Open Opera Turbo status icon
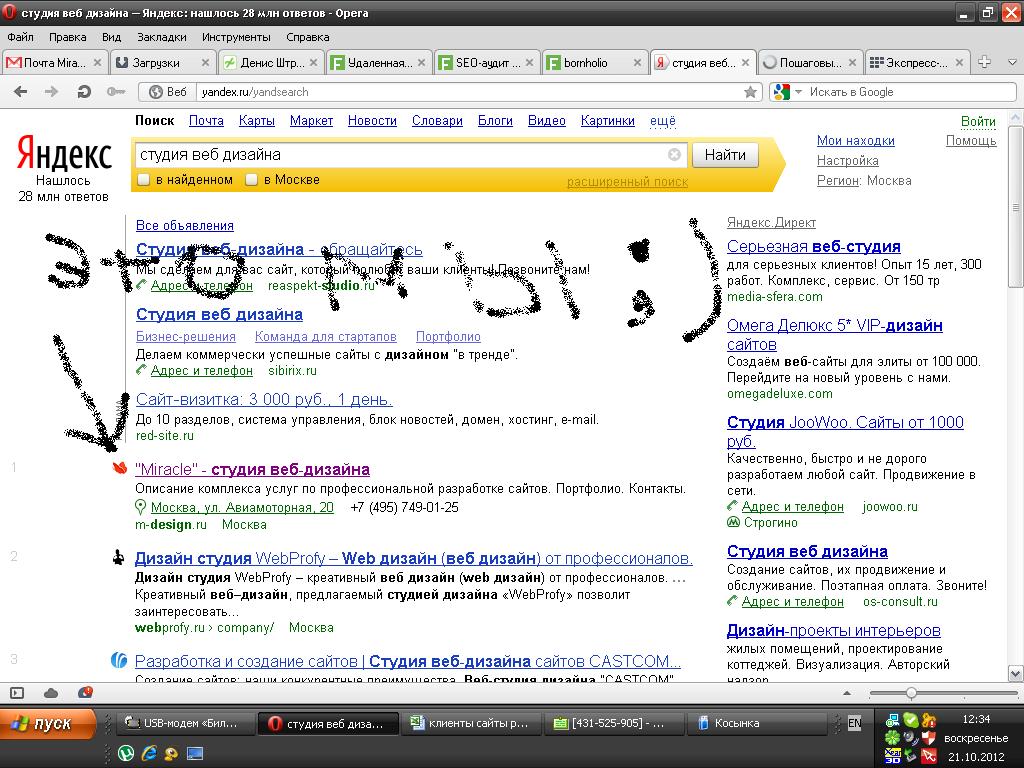 85,692
